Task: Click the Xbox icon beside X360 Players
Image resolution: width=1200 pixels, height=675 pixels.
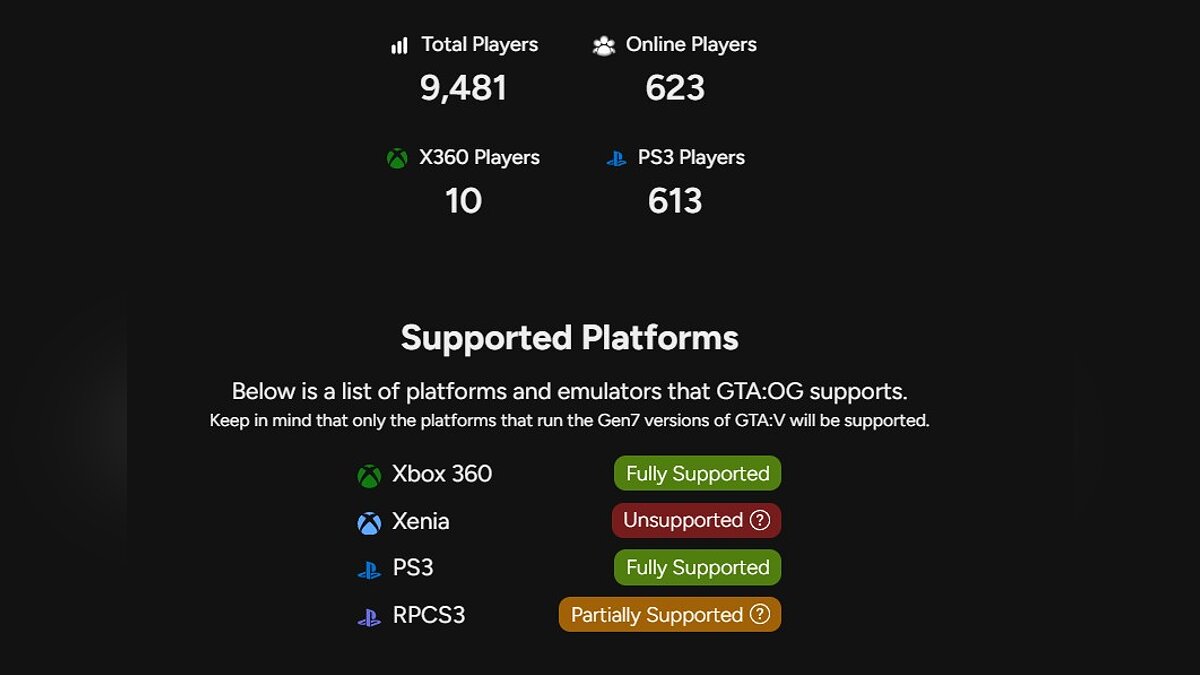Action: coord(398,159)
